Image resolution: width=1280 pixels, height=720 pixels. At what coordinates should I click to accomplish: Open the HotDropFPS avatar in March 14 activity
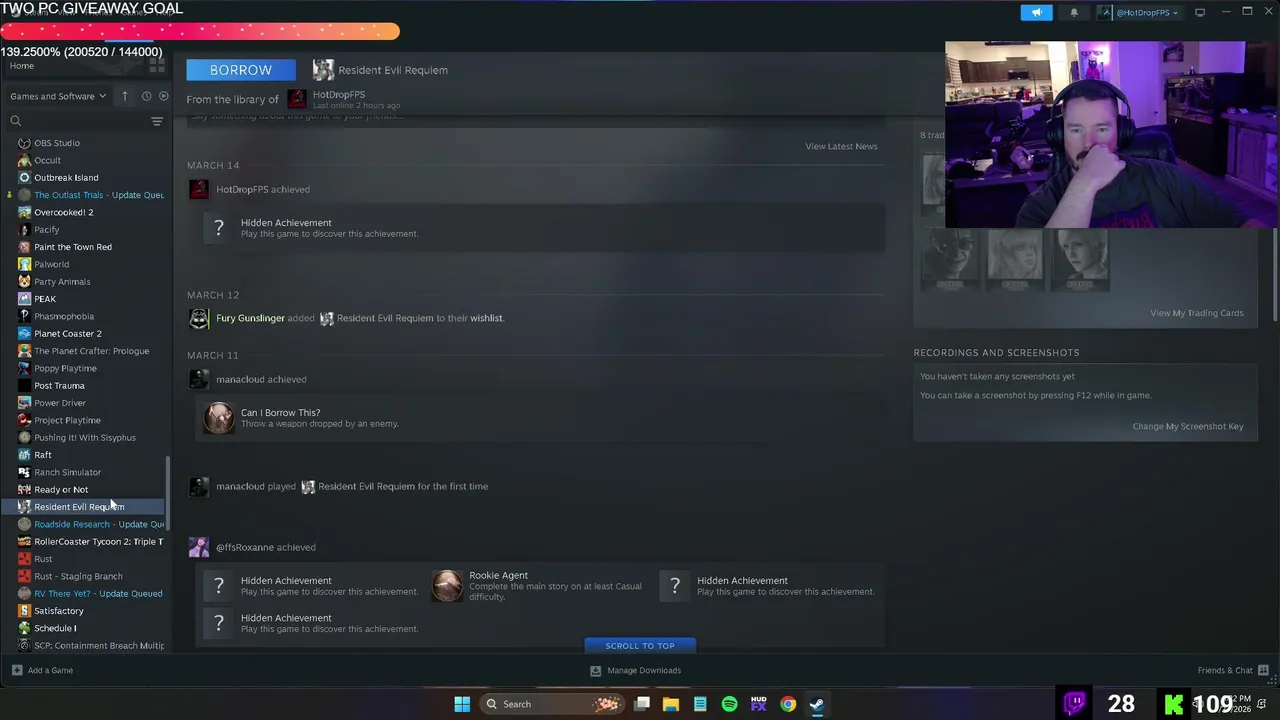[x=199, y=189]
